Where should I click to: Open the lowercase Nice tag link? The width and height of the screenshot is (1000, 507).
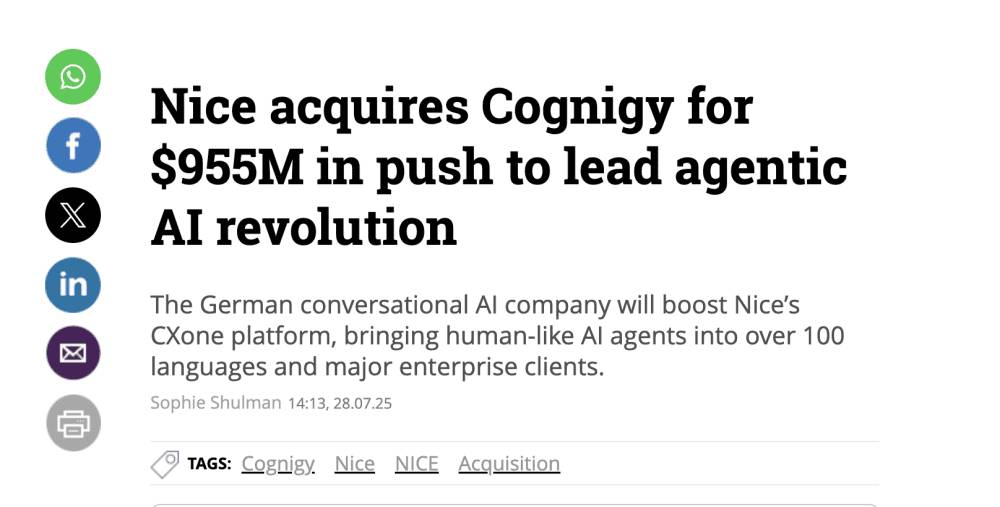pyautogui.click(x=354, y=464)
